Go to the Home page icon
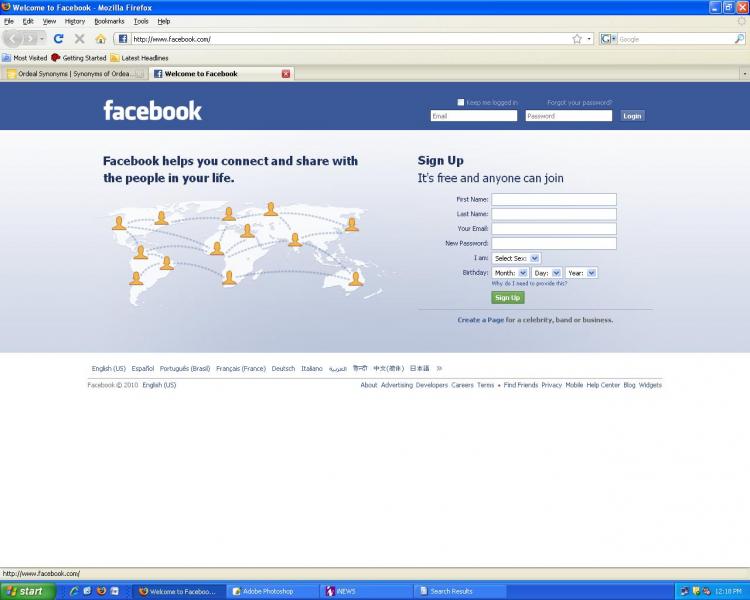The height and width of the screenshot is (600, 750). point(100,39)
